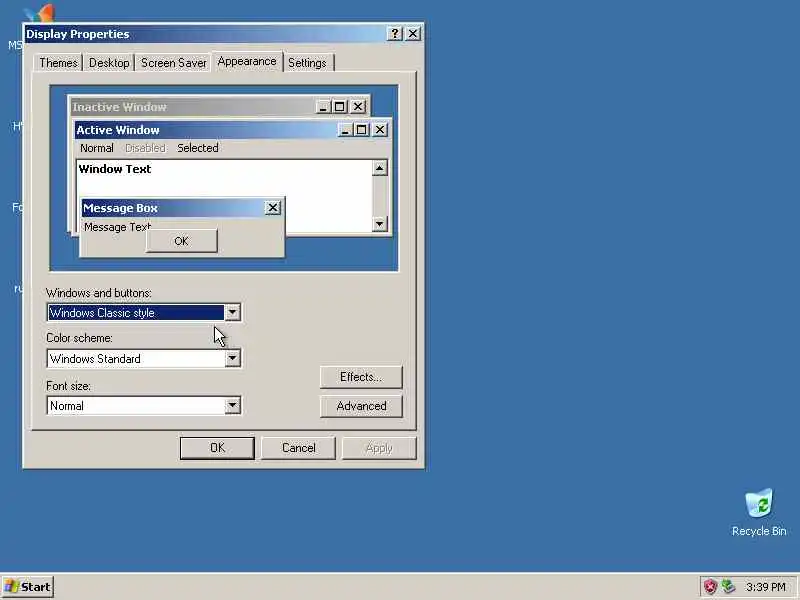Click the red shield tray icon
800x600 pixels.
710,587
